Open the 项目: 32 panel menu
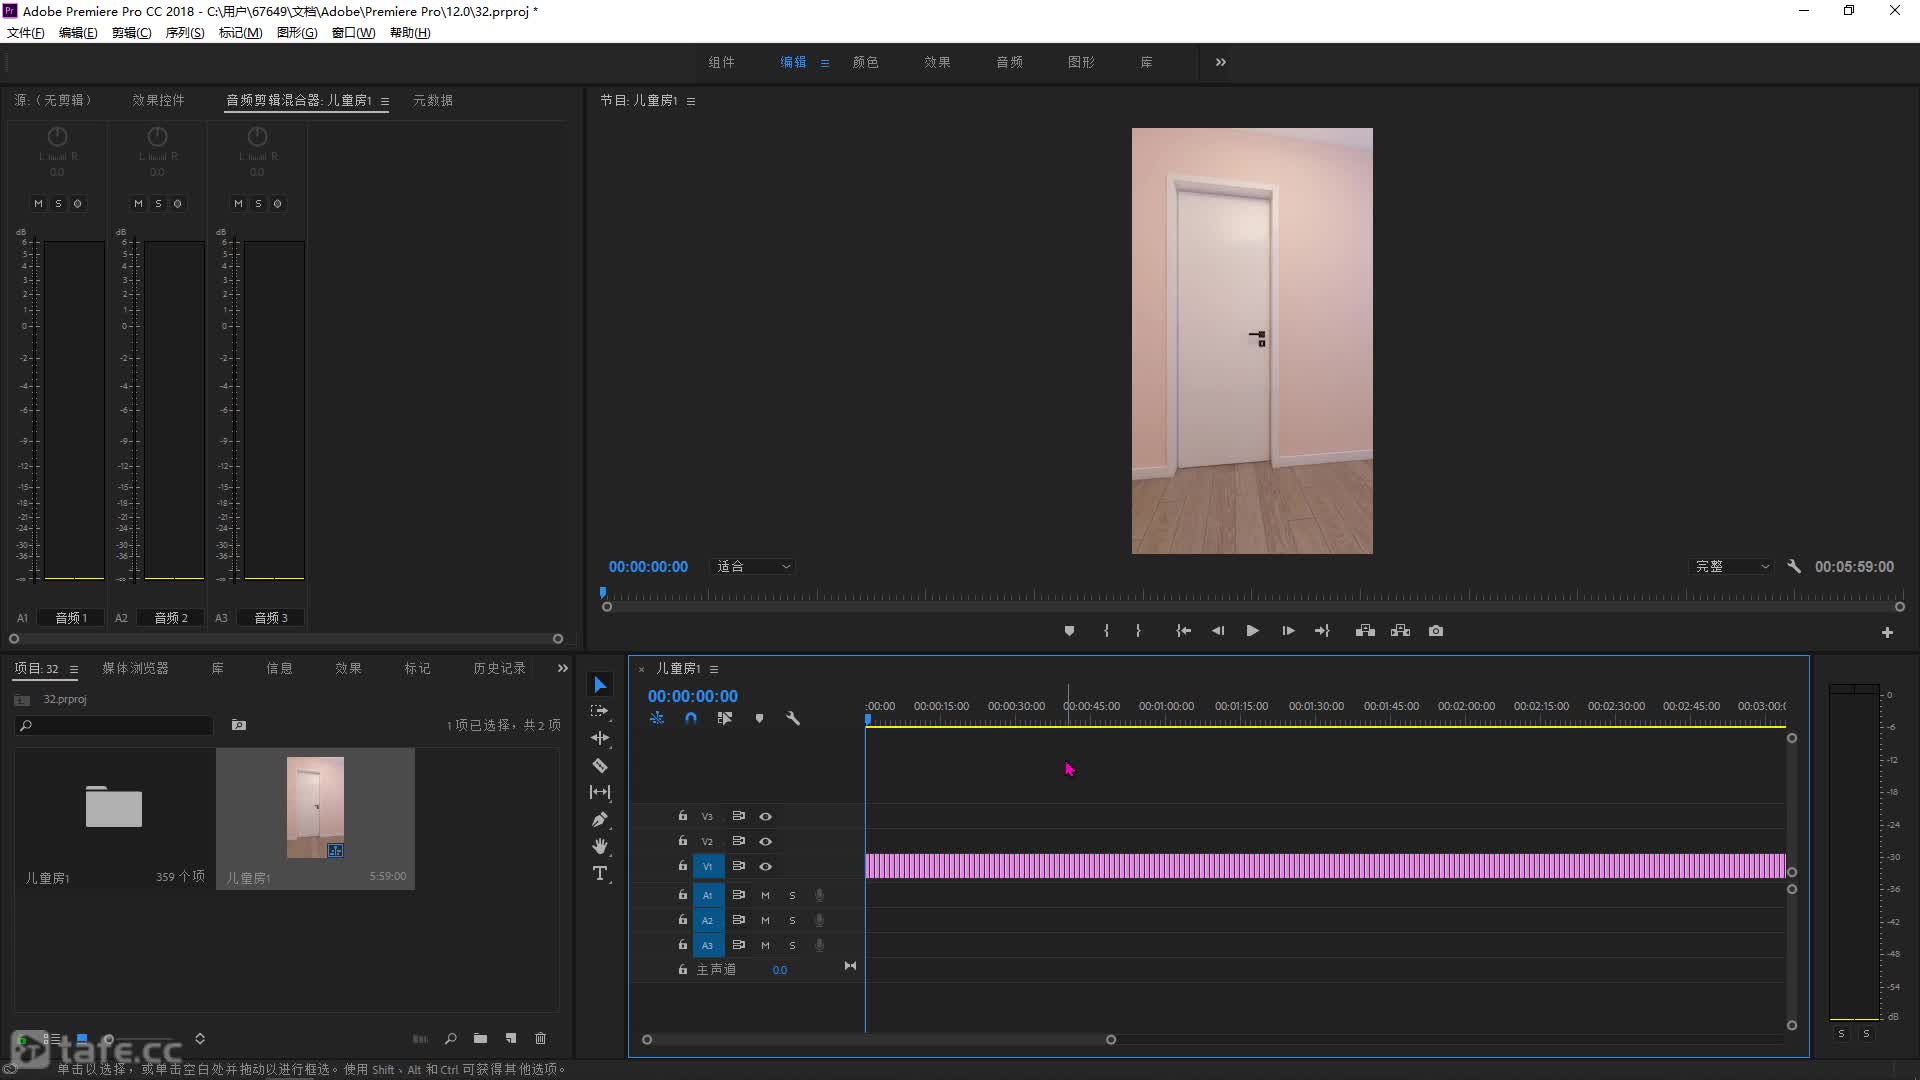 tap(73, 669)
